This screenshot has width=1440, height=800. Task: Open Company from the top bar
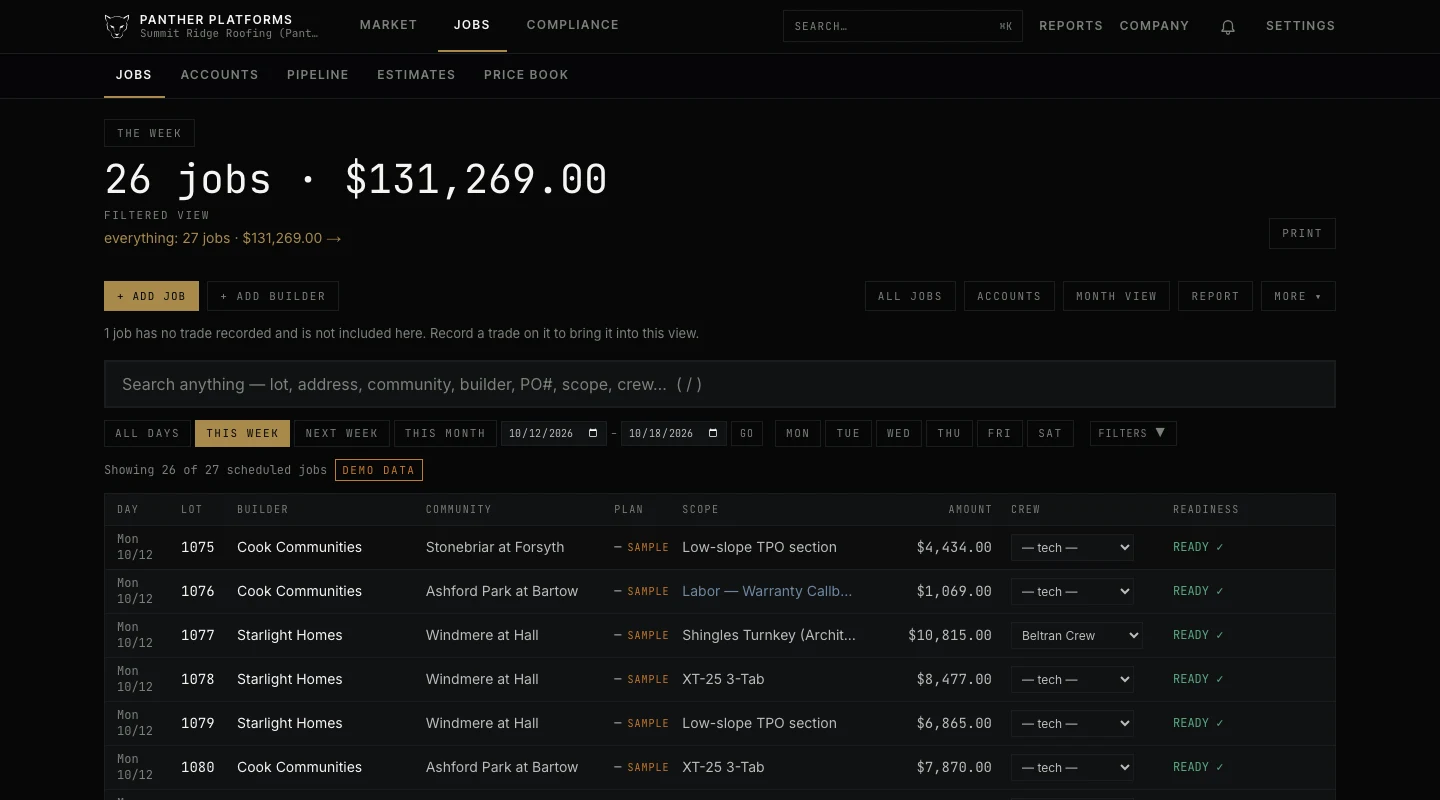1154,26
